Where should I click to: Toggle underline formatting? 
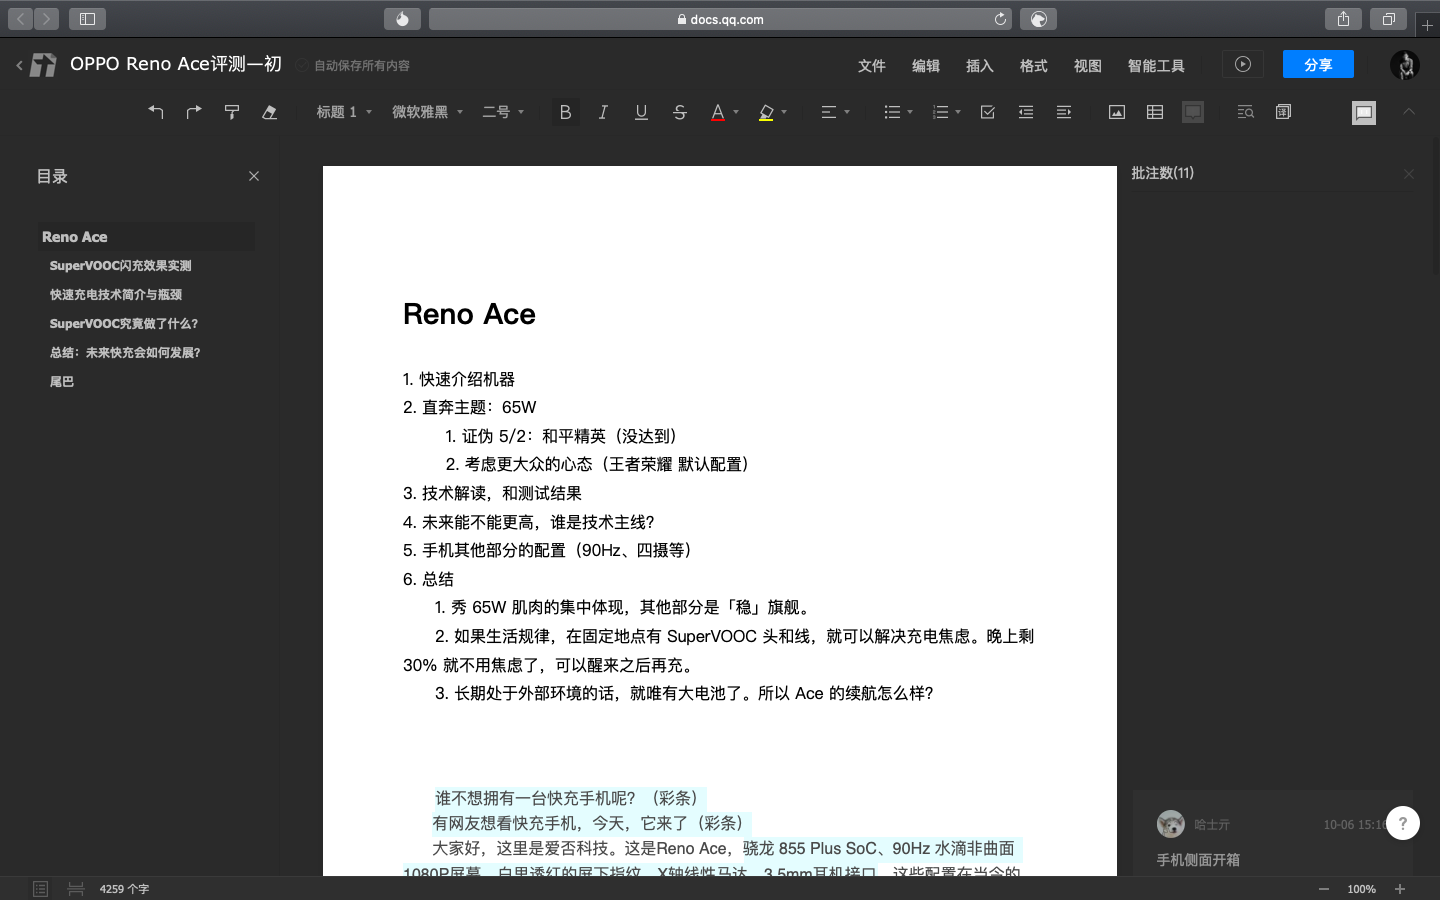(x=641, y=112)
